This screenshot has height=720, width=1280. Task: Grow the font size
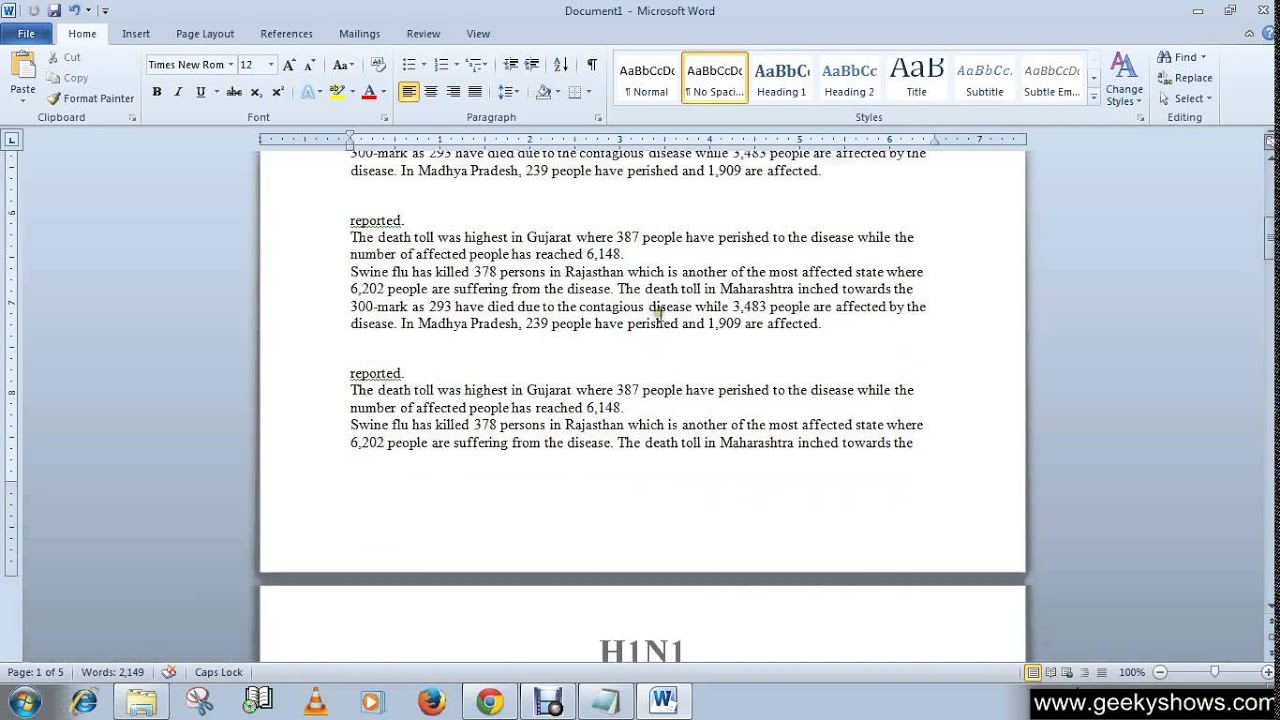pos(289,65)
